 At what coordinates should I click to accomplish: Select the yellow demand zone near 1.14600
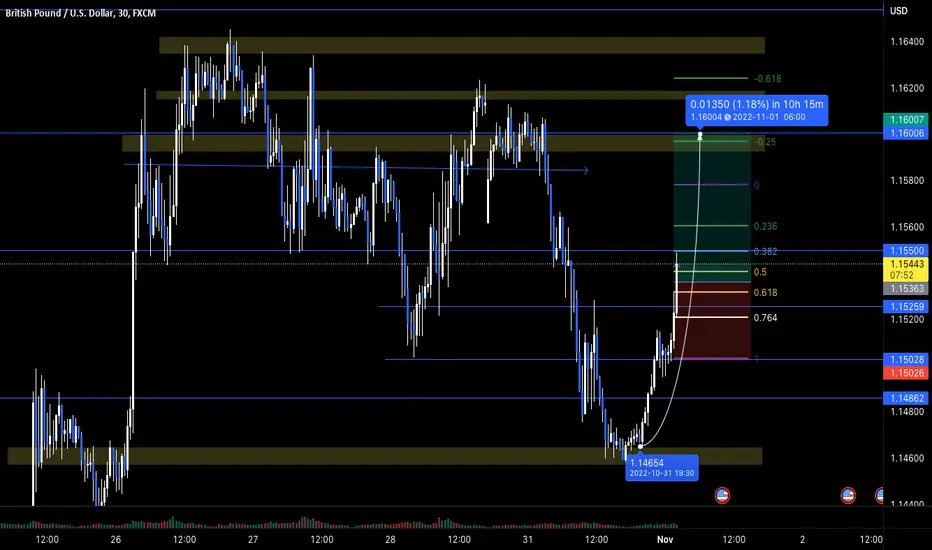click(385, 456)
